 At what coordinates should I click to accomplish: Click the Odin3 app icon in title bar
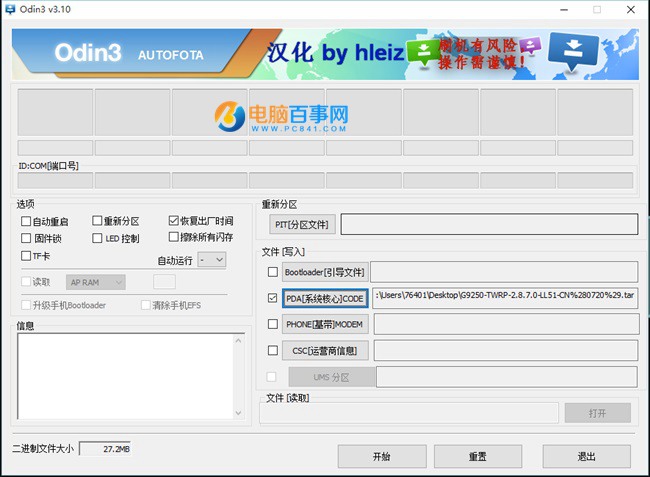point(11,10)
